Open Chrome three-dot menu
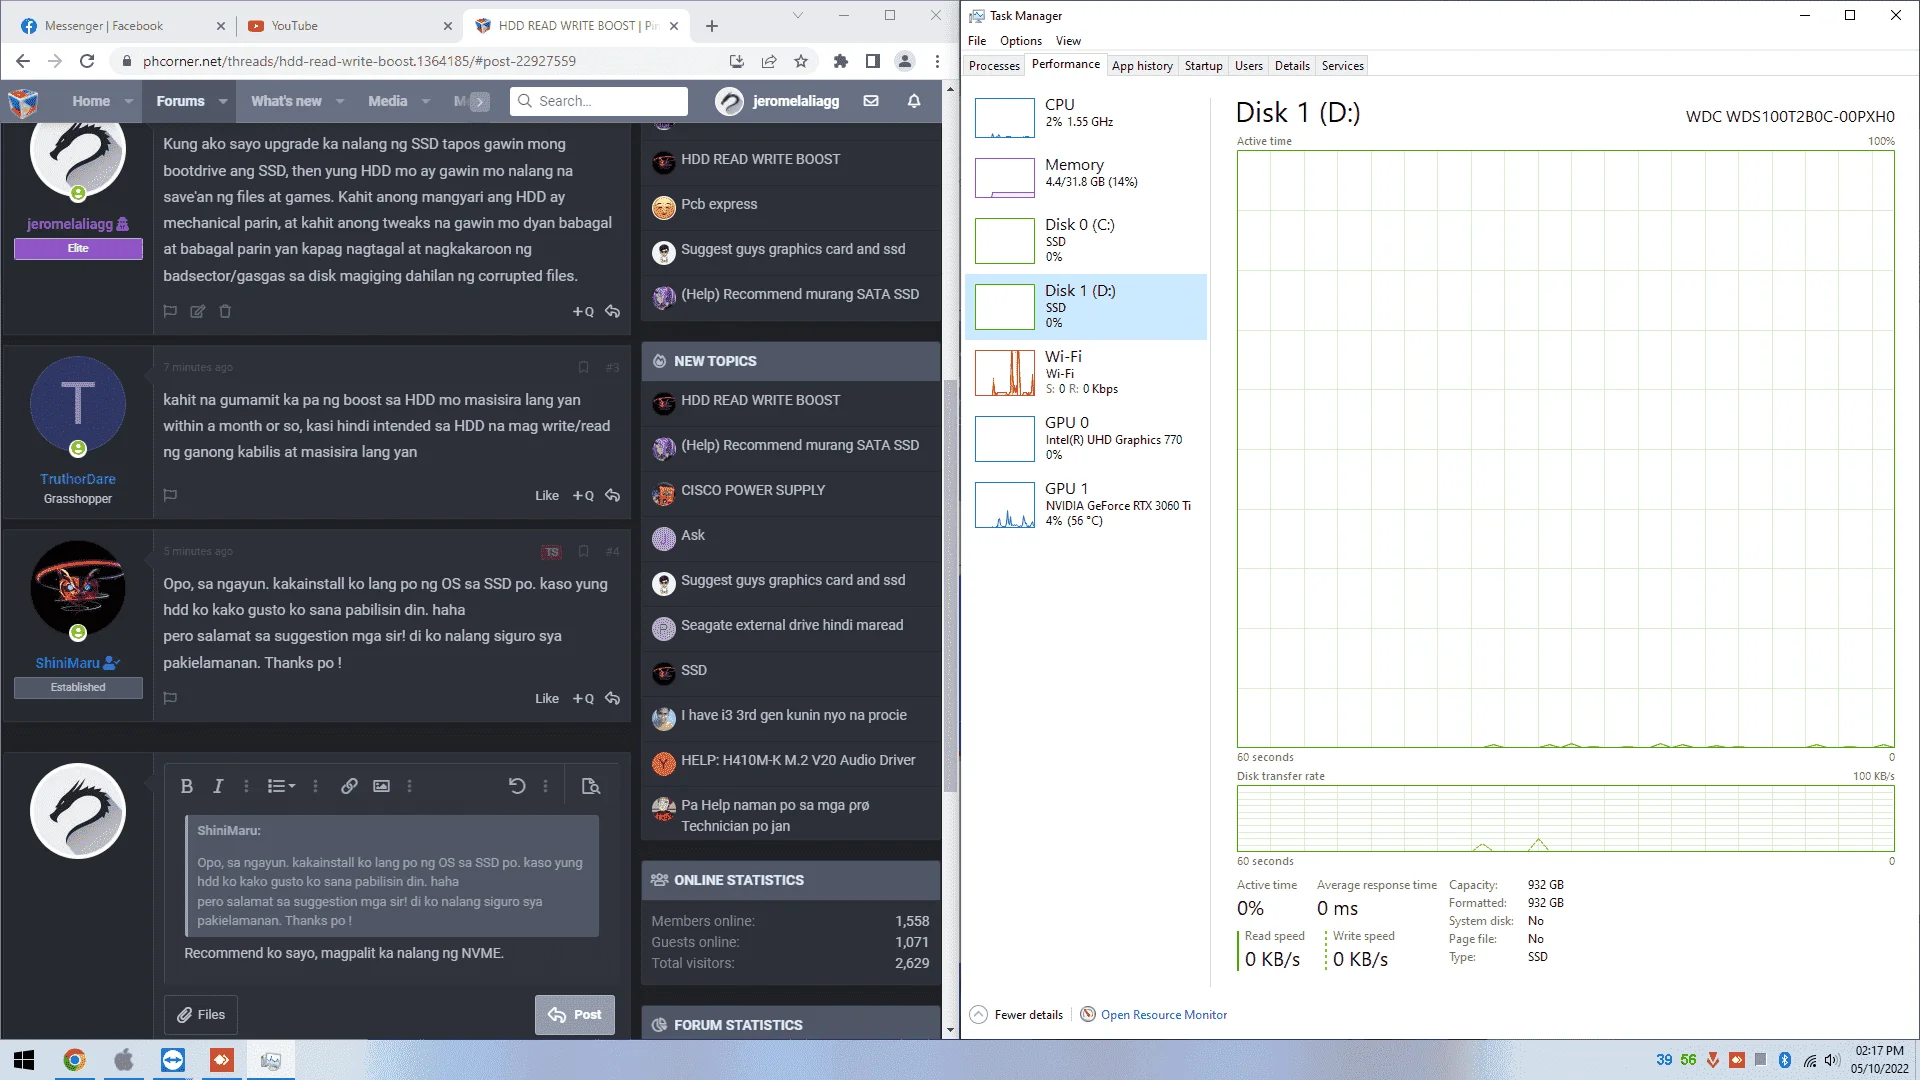1920x1080 pixels. pyautogui.click(x=937, y=61)
